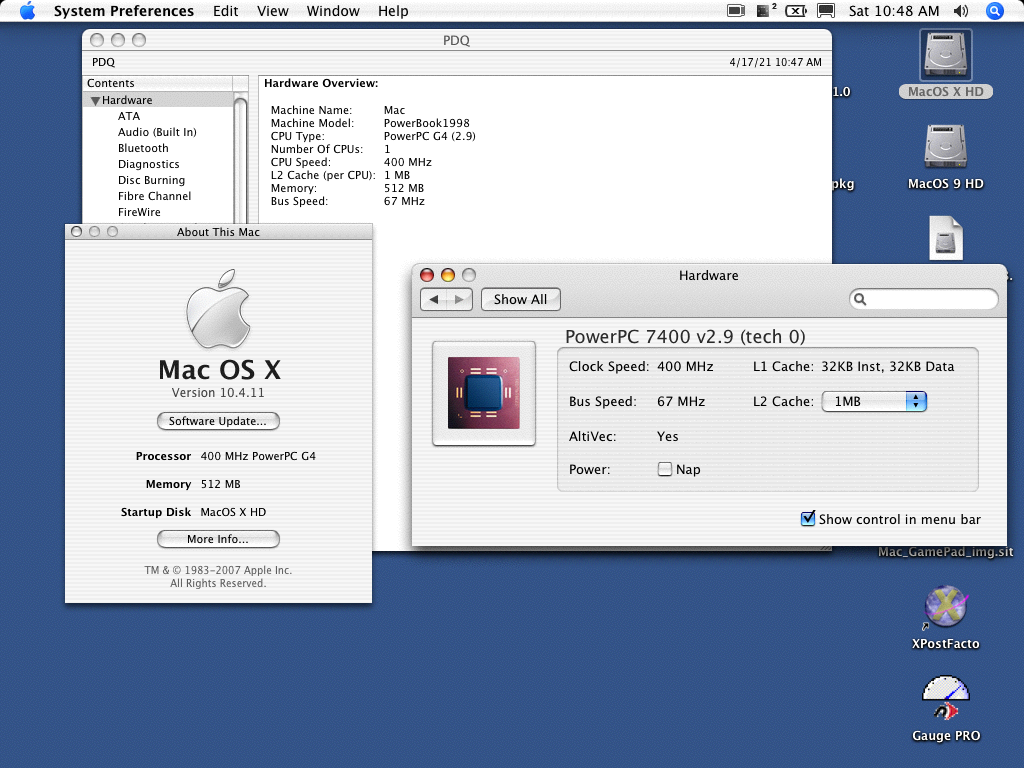Open the Edit menu

coord(225,11)
